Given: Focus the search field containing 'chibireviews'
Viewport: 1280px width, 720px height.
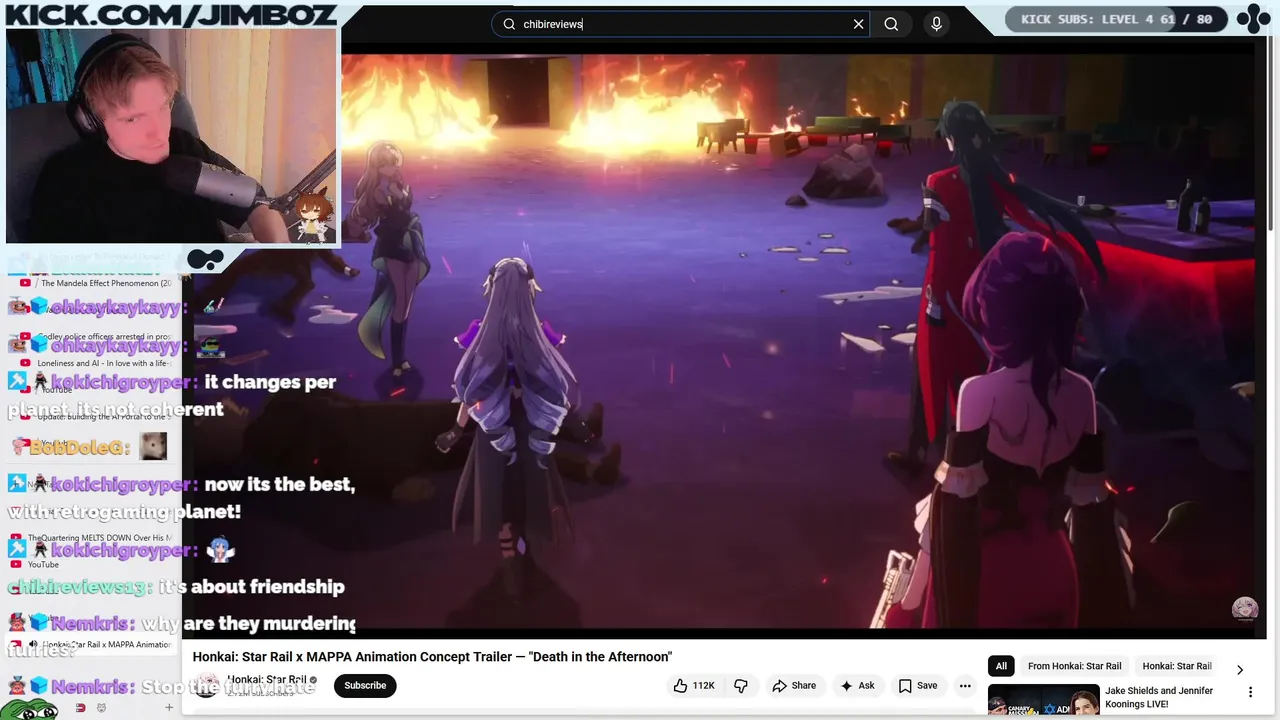Looking at the screenshot, I should click(x=680, y=24).
